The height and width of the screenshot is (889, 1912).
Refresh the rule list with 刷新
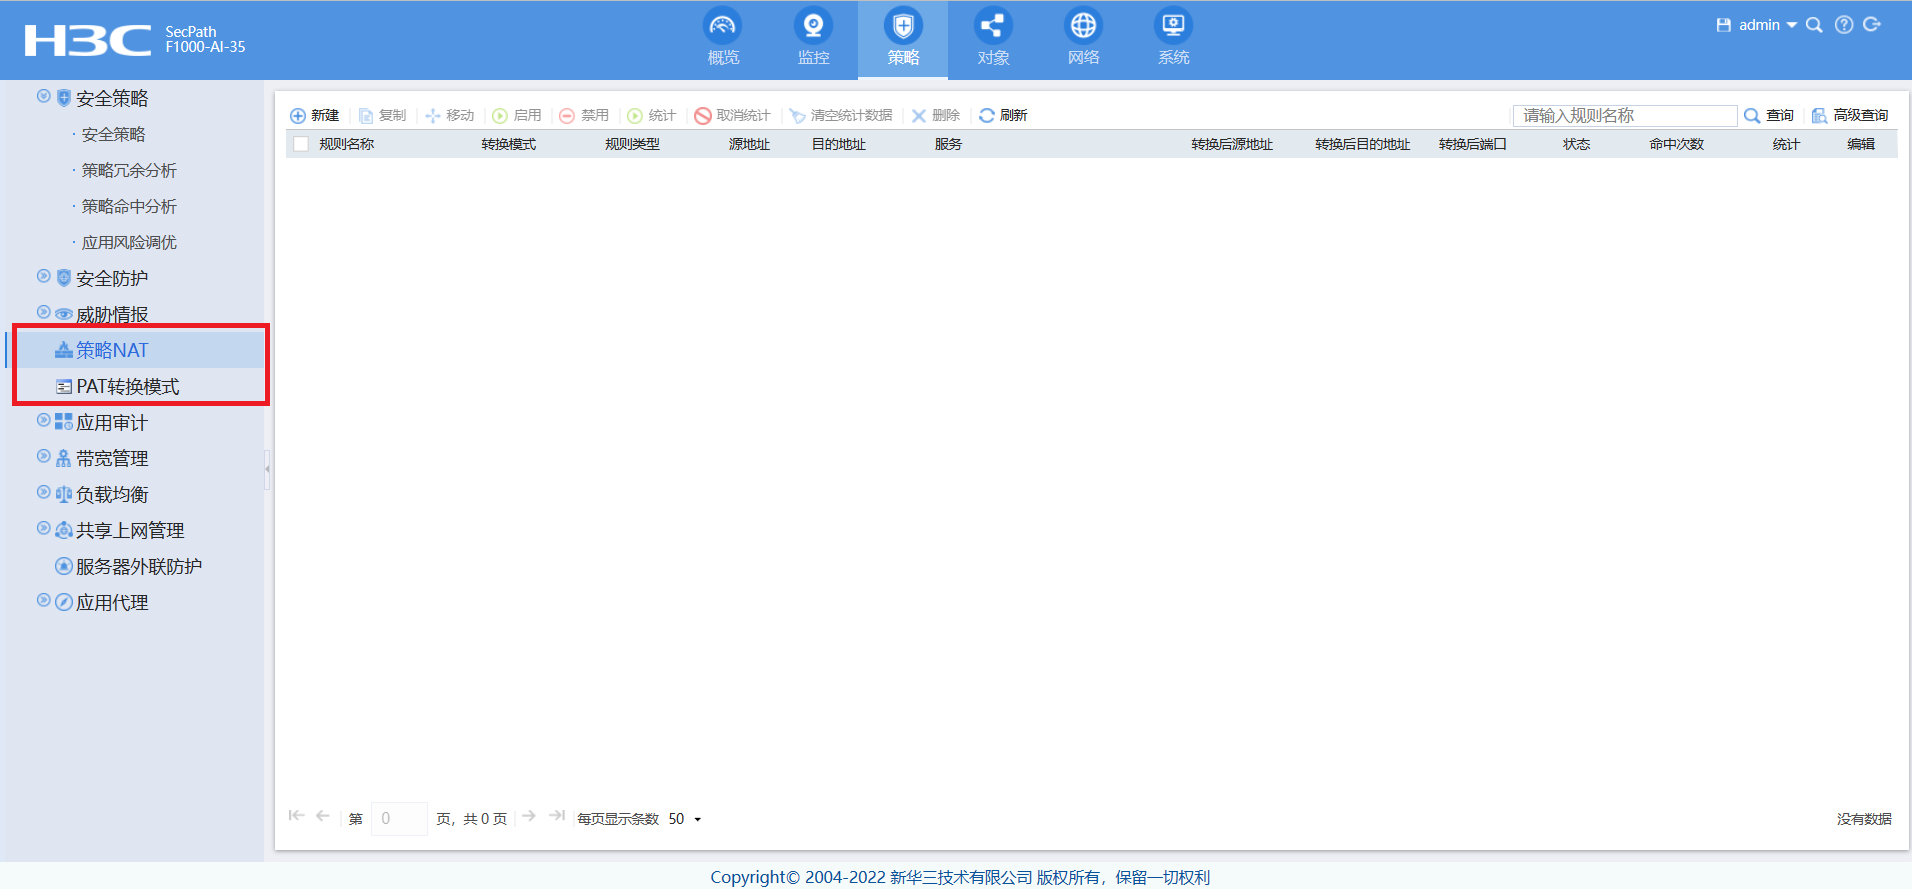point(1003,116)
